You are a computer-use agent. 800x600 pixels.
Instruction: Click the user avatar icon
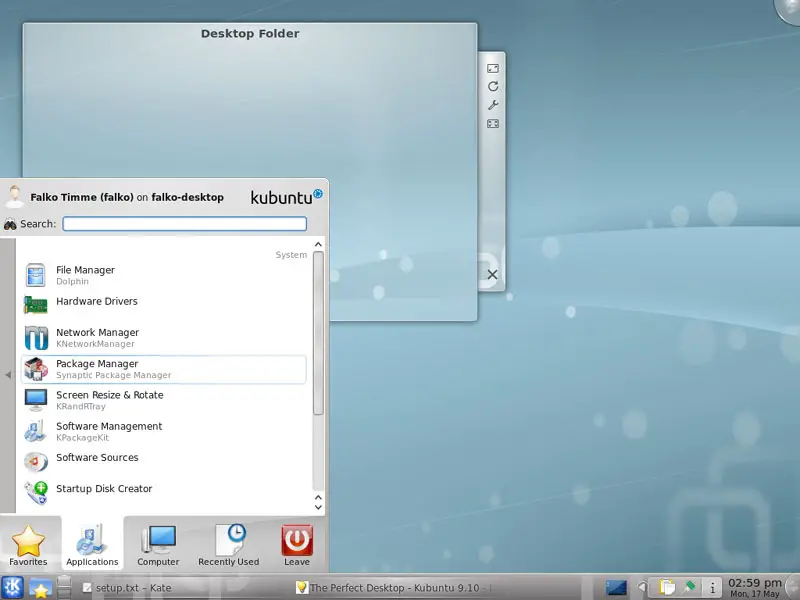click(14, 196)
